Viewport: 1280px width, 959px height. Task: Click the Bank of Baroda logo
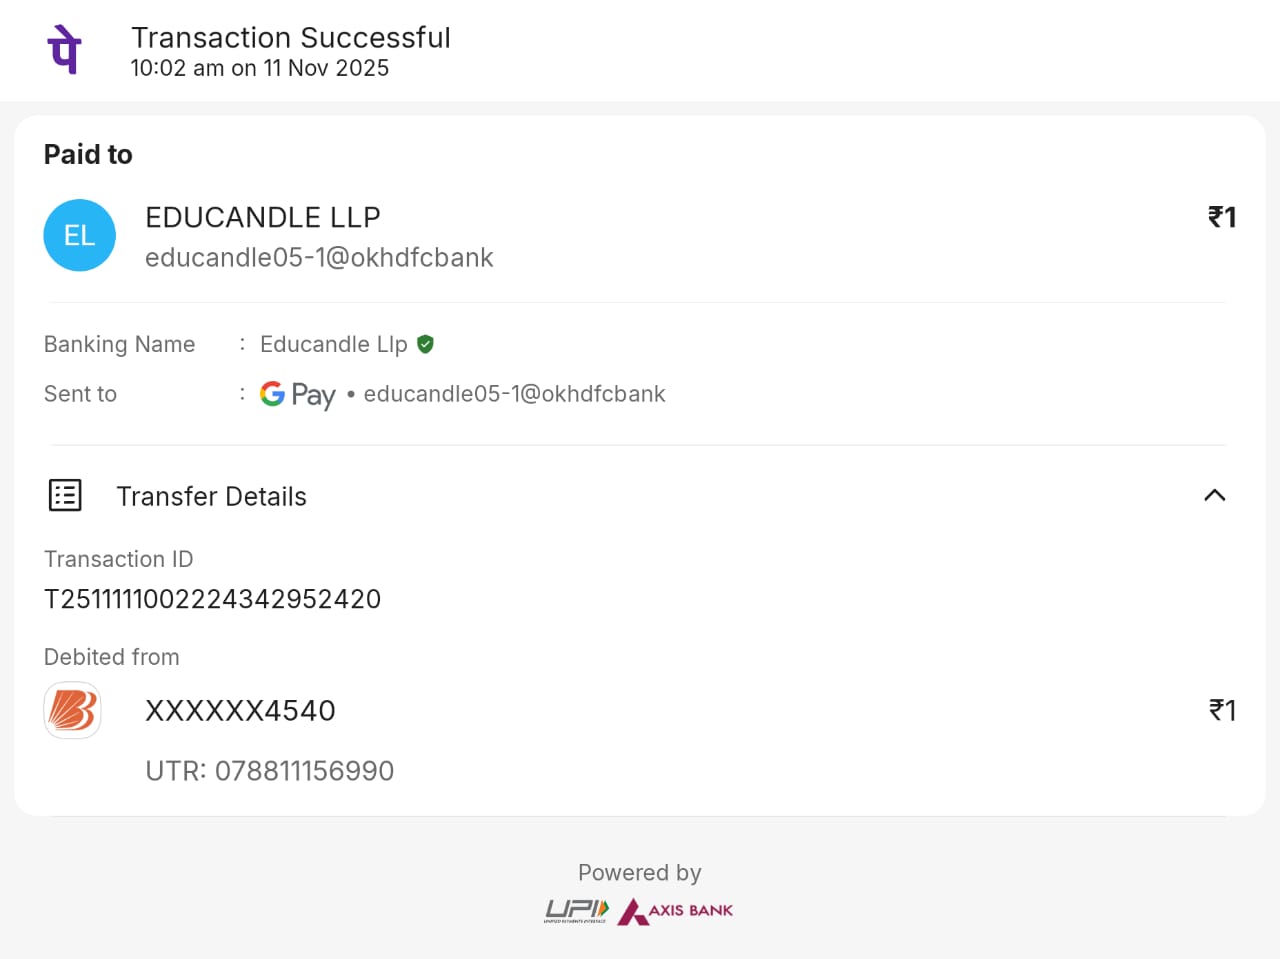[73, 711]
